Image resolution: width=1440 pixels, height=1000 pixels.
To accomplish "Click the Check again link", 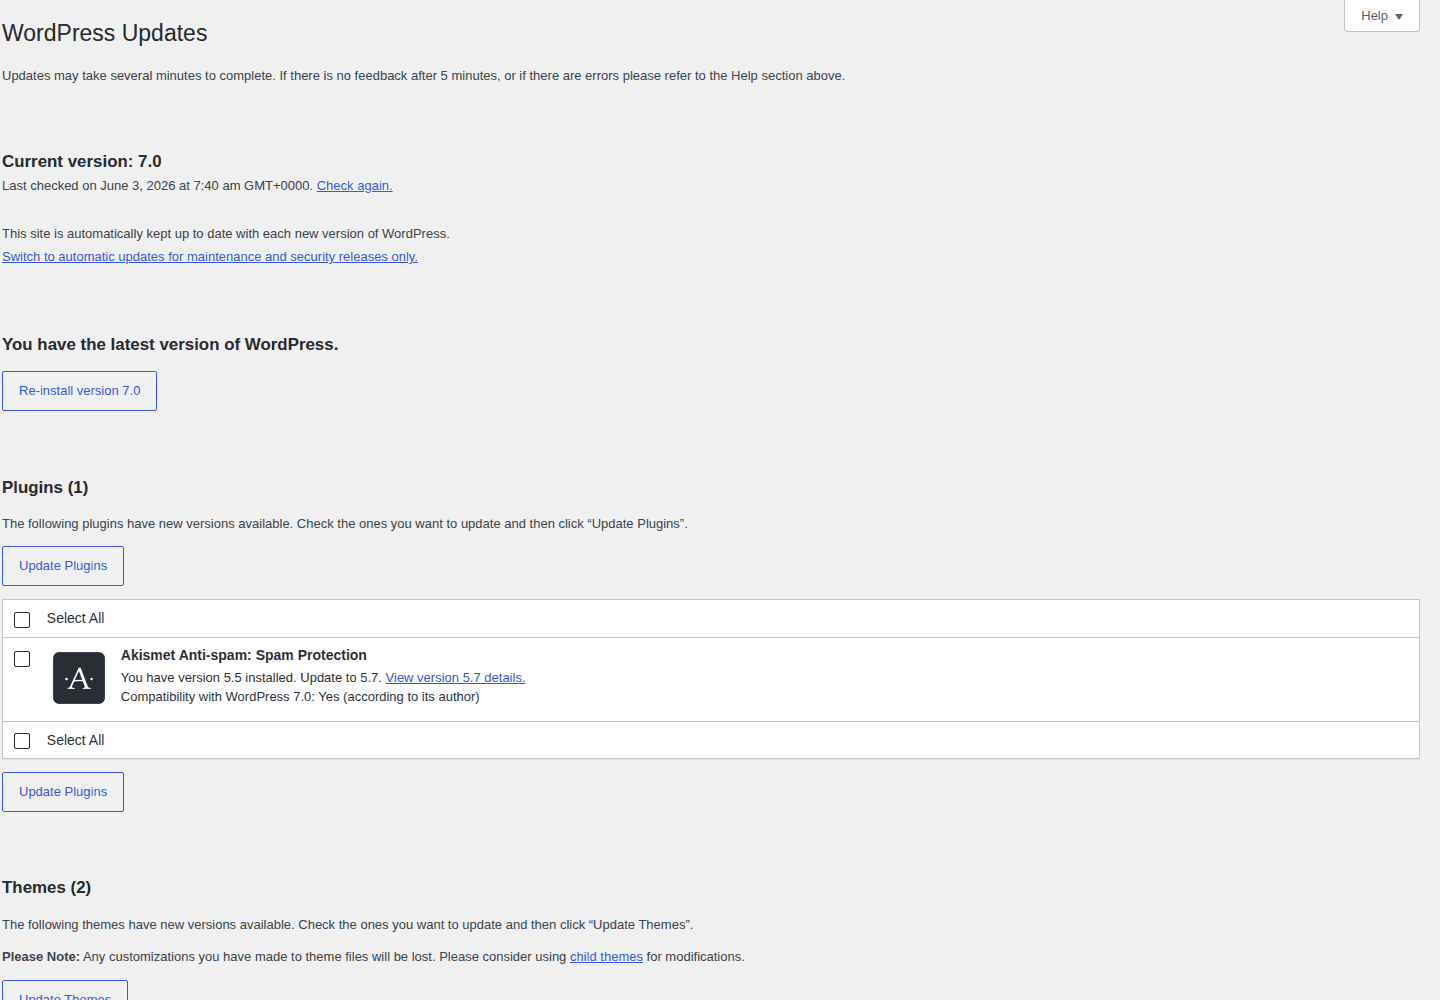I will coord(354,186).
